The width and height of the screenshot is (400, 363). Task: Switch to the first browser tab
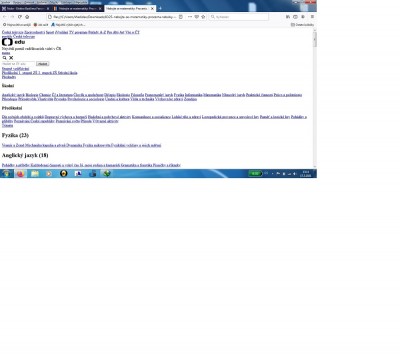pyautogui.click(x=26, y=8)
